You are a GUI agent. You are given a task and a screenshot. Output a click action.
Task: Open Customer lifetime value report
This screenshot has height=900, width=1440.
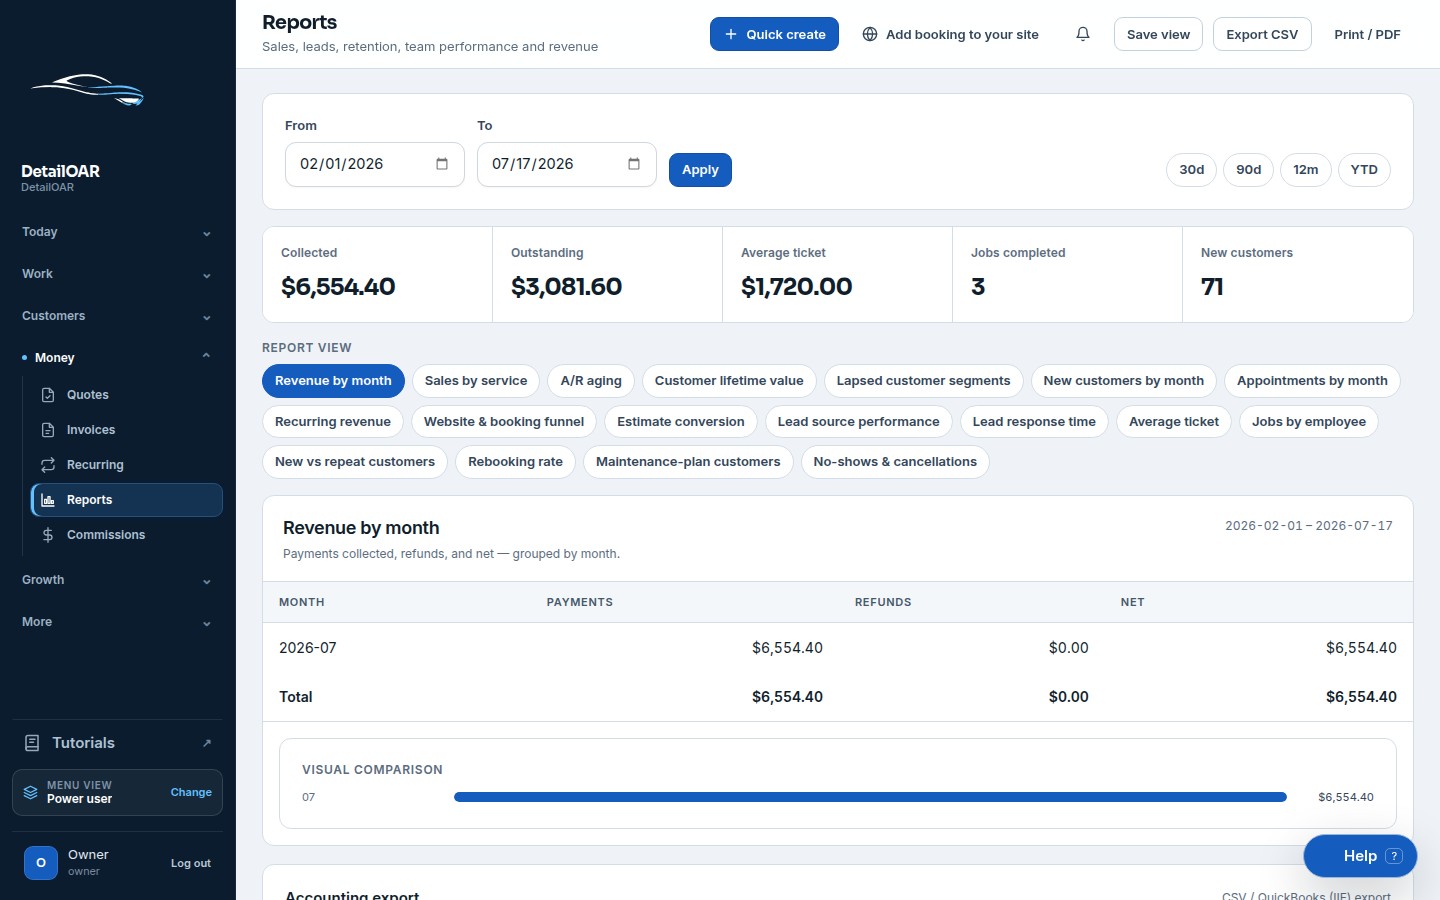[x=729, y=381]
